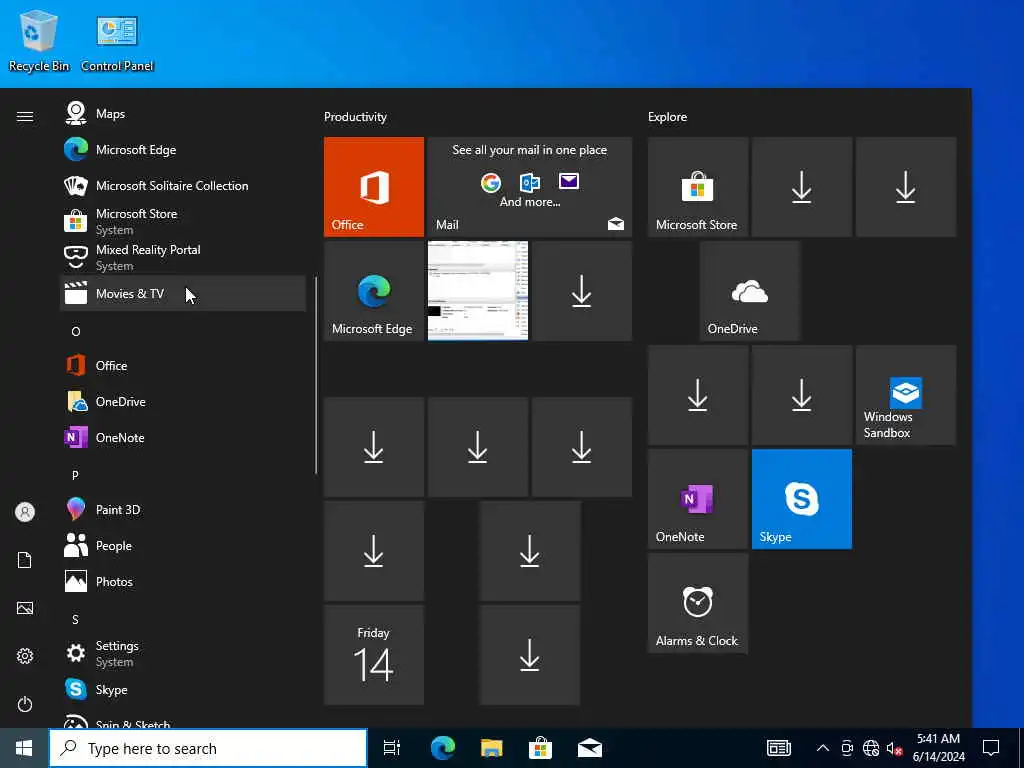Click the letter S section header
This screenshot has width=1024, height=768.
pos(75,619)
